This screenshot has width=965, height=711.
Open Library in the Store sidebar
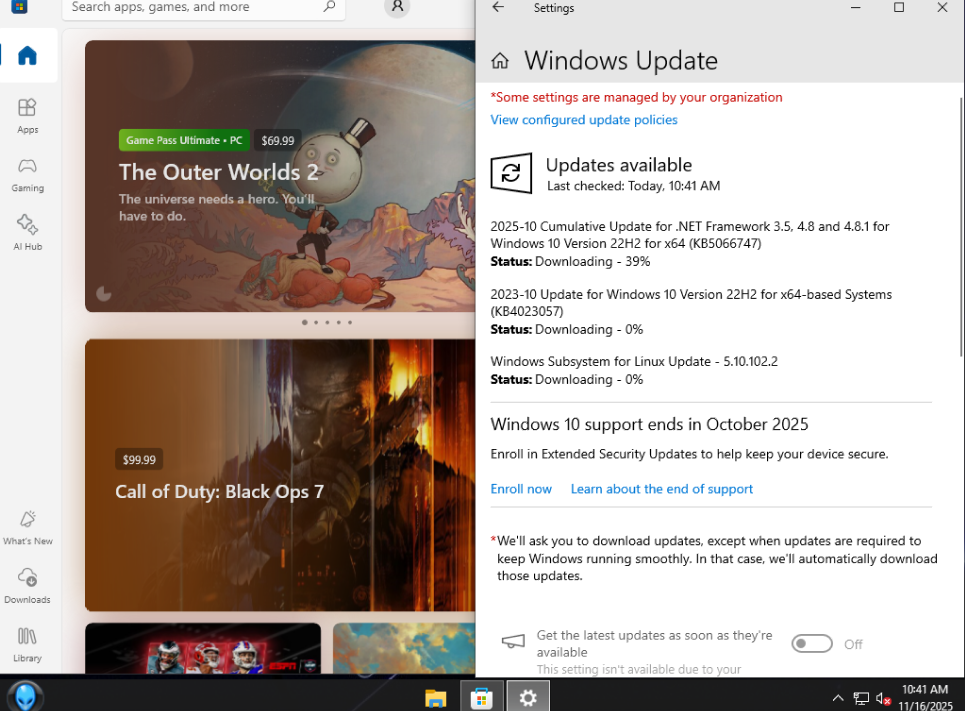[x=28, y=645]
